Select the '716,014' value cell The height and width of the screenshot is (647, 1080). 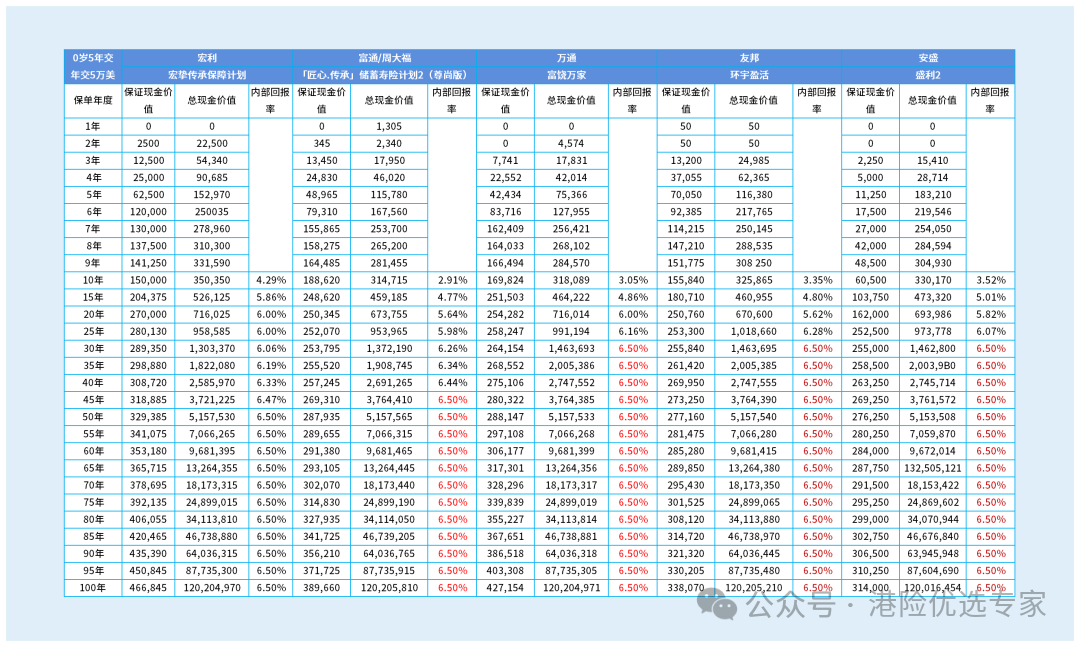(x=571, y=314)
